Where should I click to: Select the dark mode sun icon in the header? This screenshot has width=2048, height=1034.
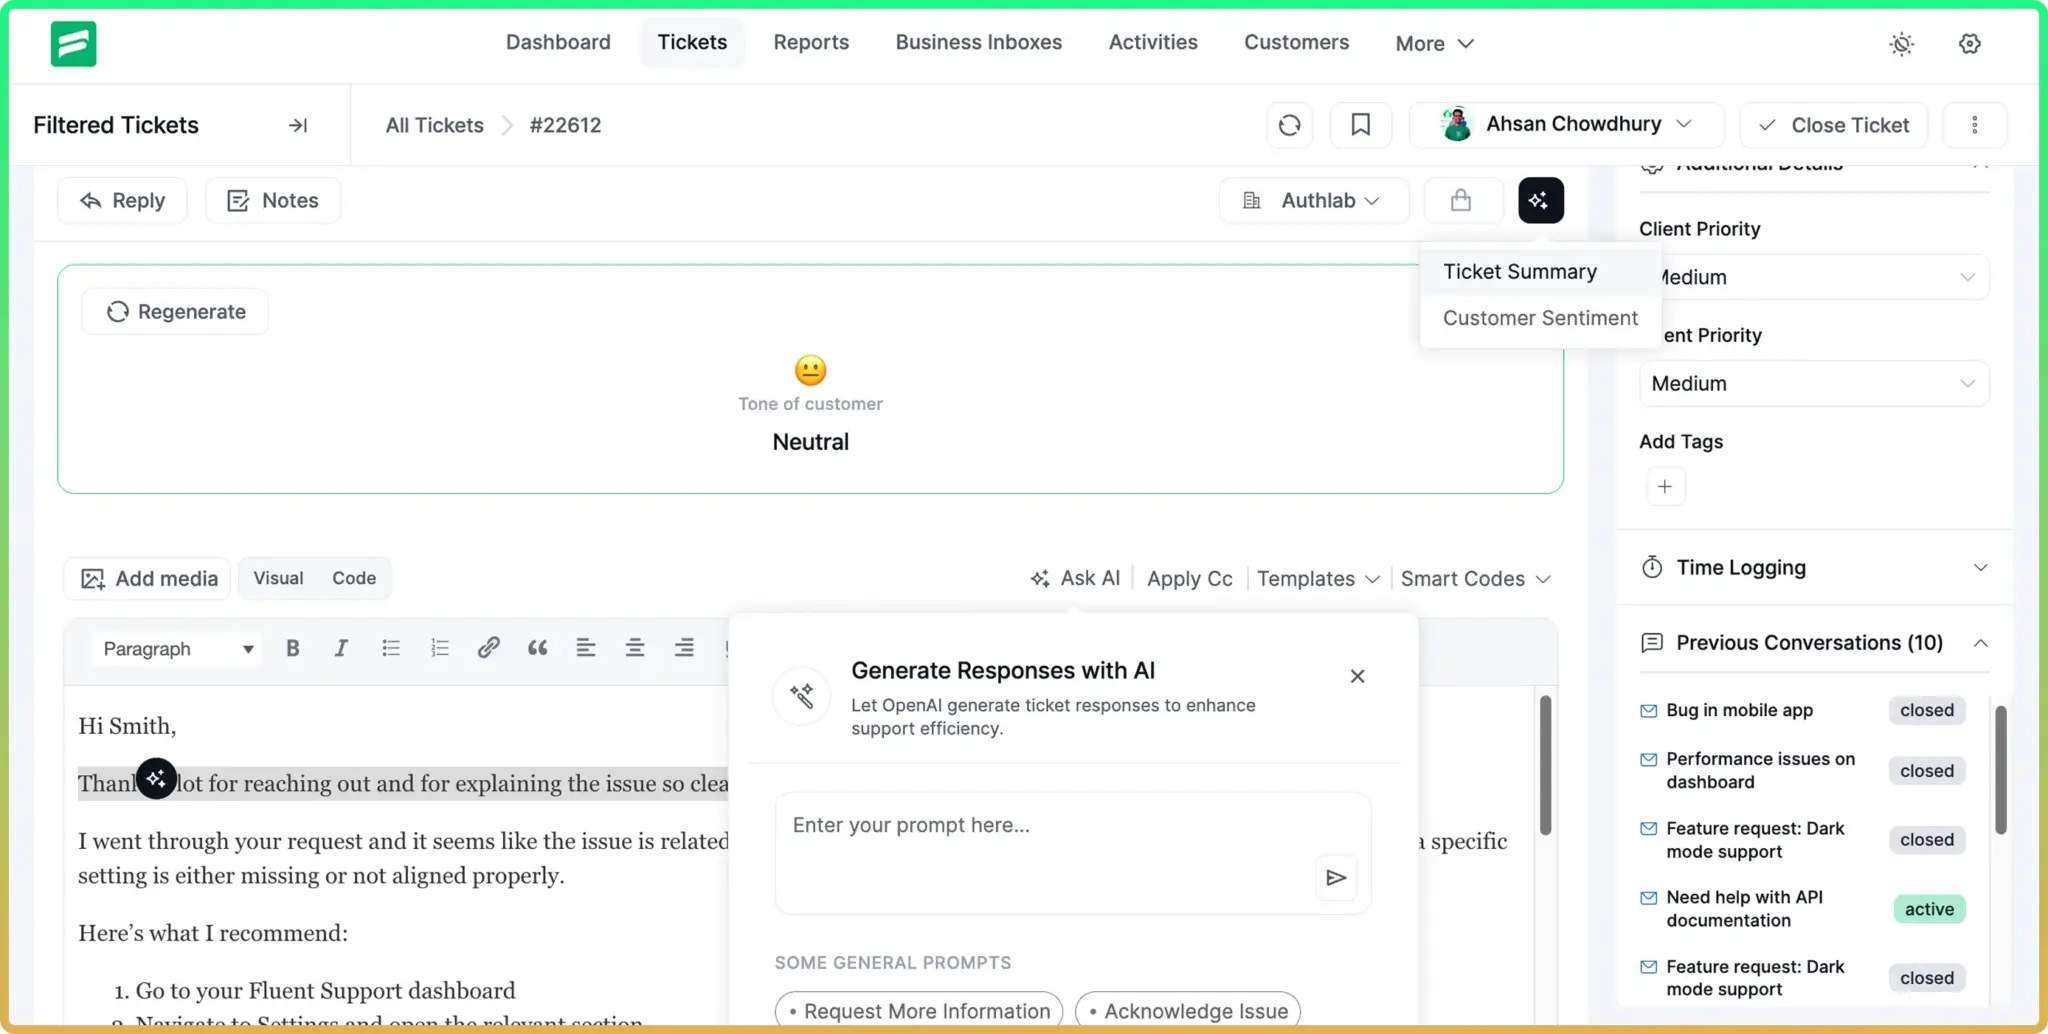pos(1900,44)
